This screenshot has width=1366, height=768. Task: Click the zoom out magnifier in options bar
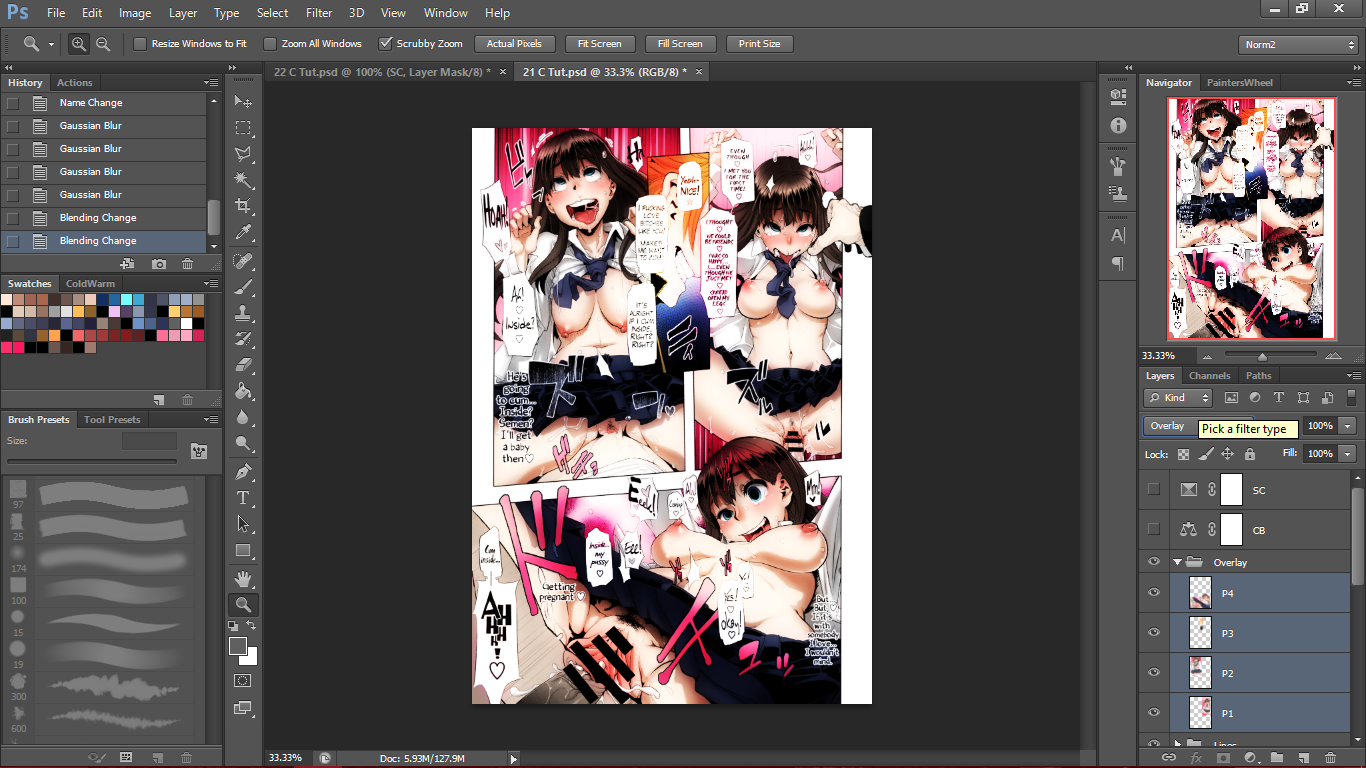pos(103,44)
